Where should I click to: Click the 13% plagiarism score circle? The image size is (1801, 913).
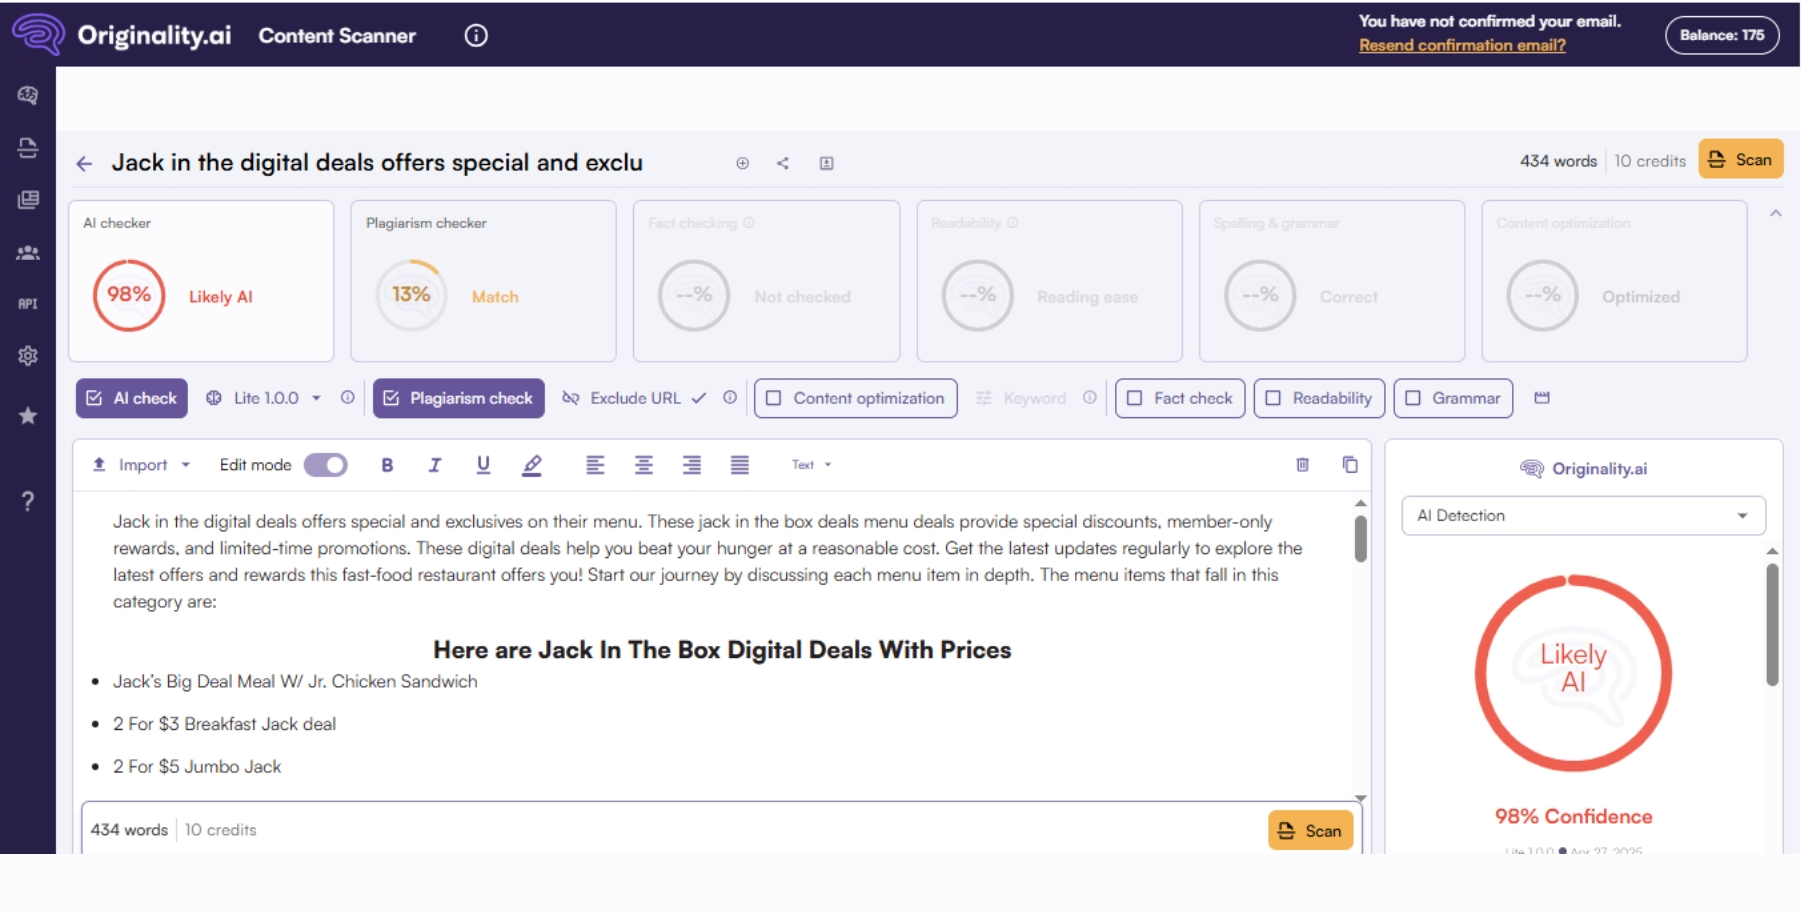click(411, 295)
